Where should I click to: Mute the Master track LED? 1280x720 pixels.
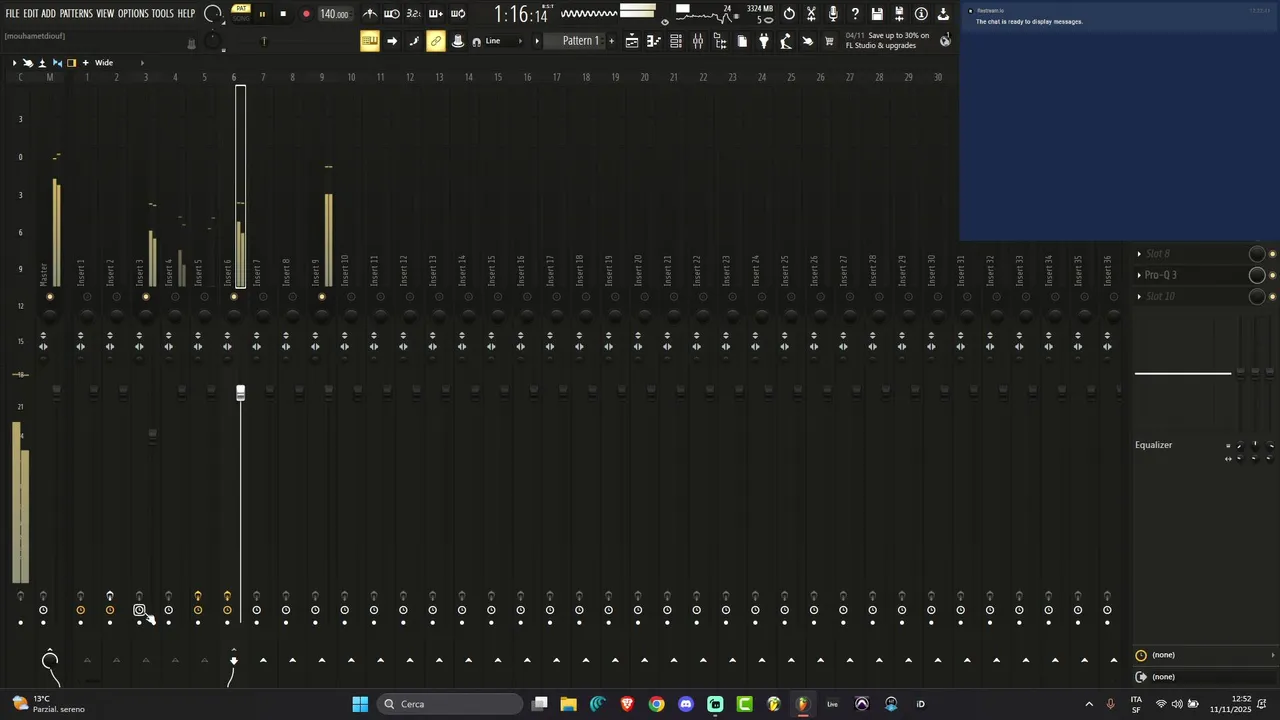click(x=50, y=297)
